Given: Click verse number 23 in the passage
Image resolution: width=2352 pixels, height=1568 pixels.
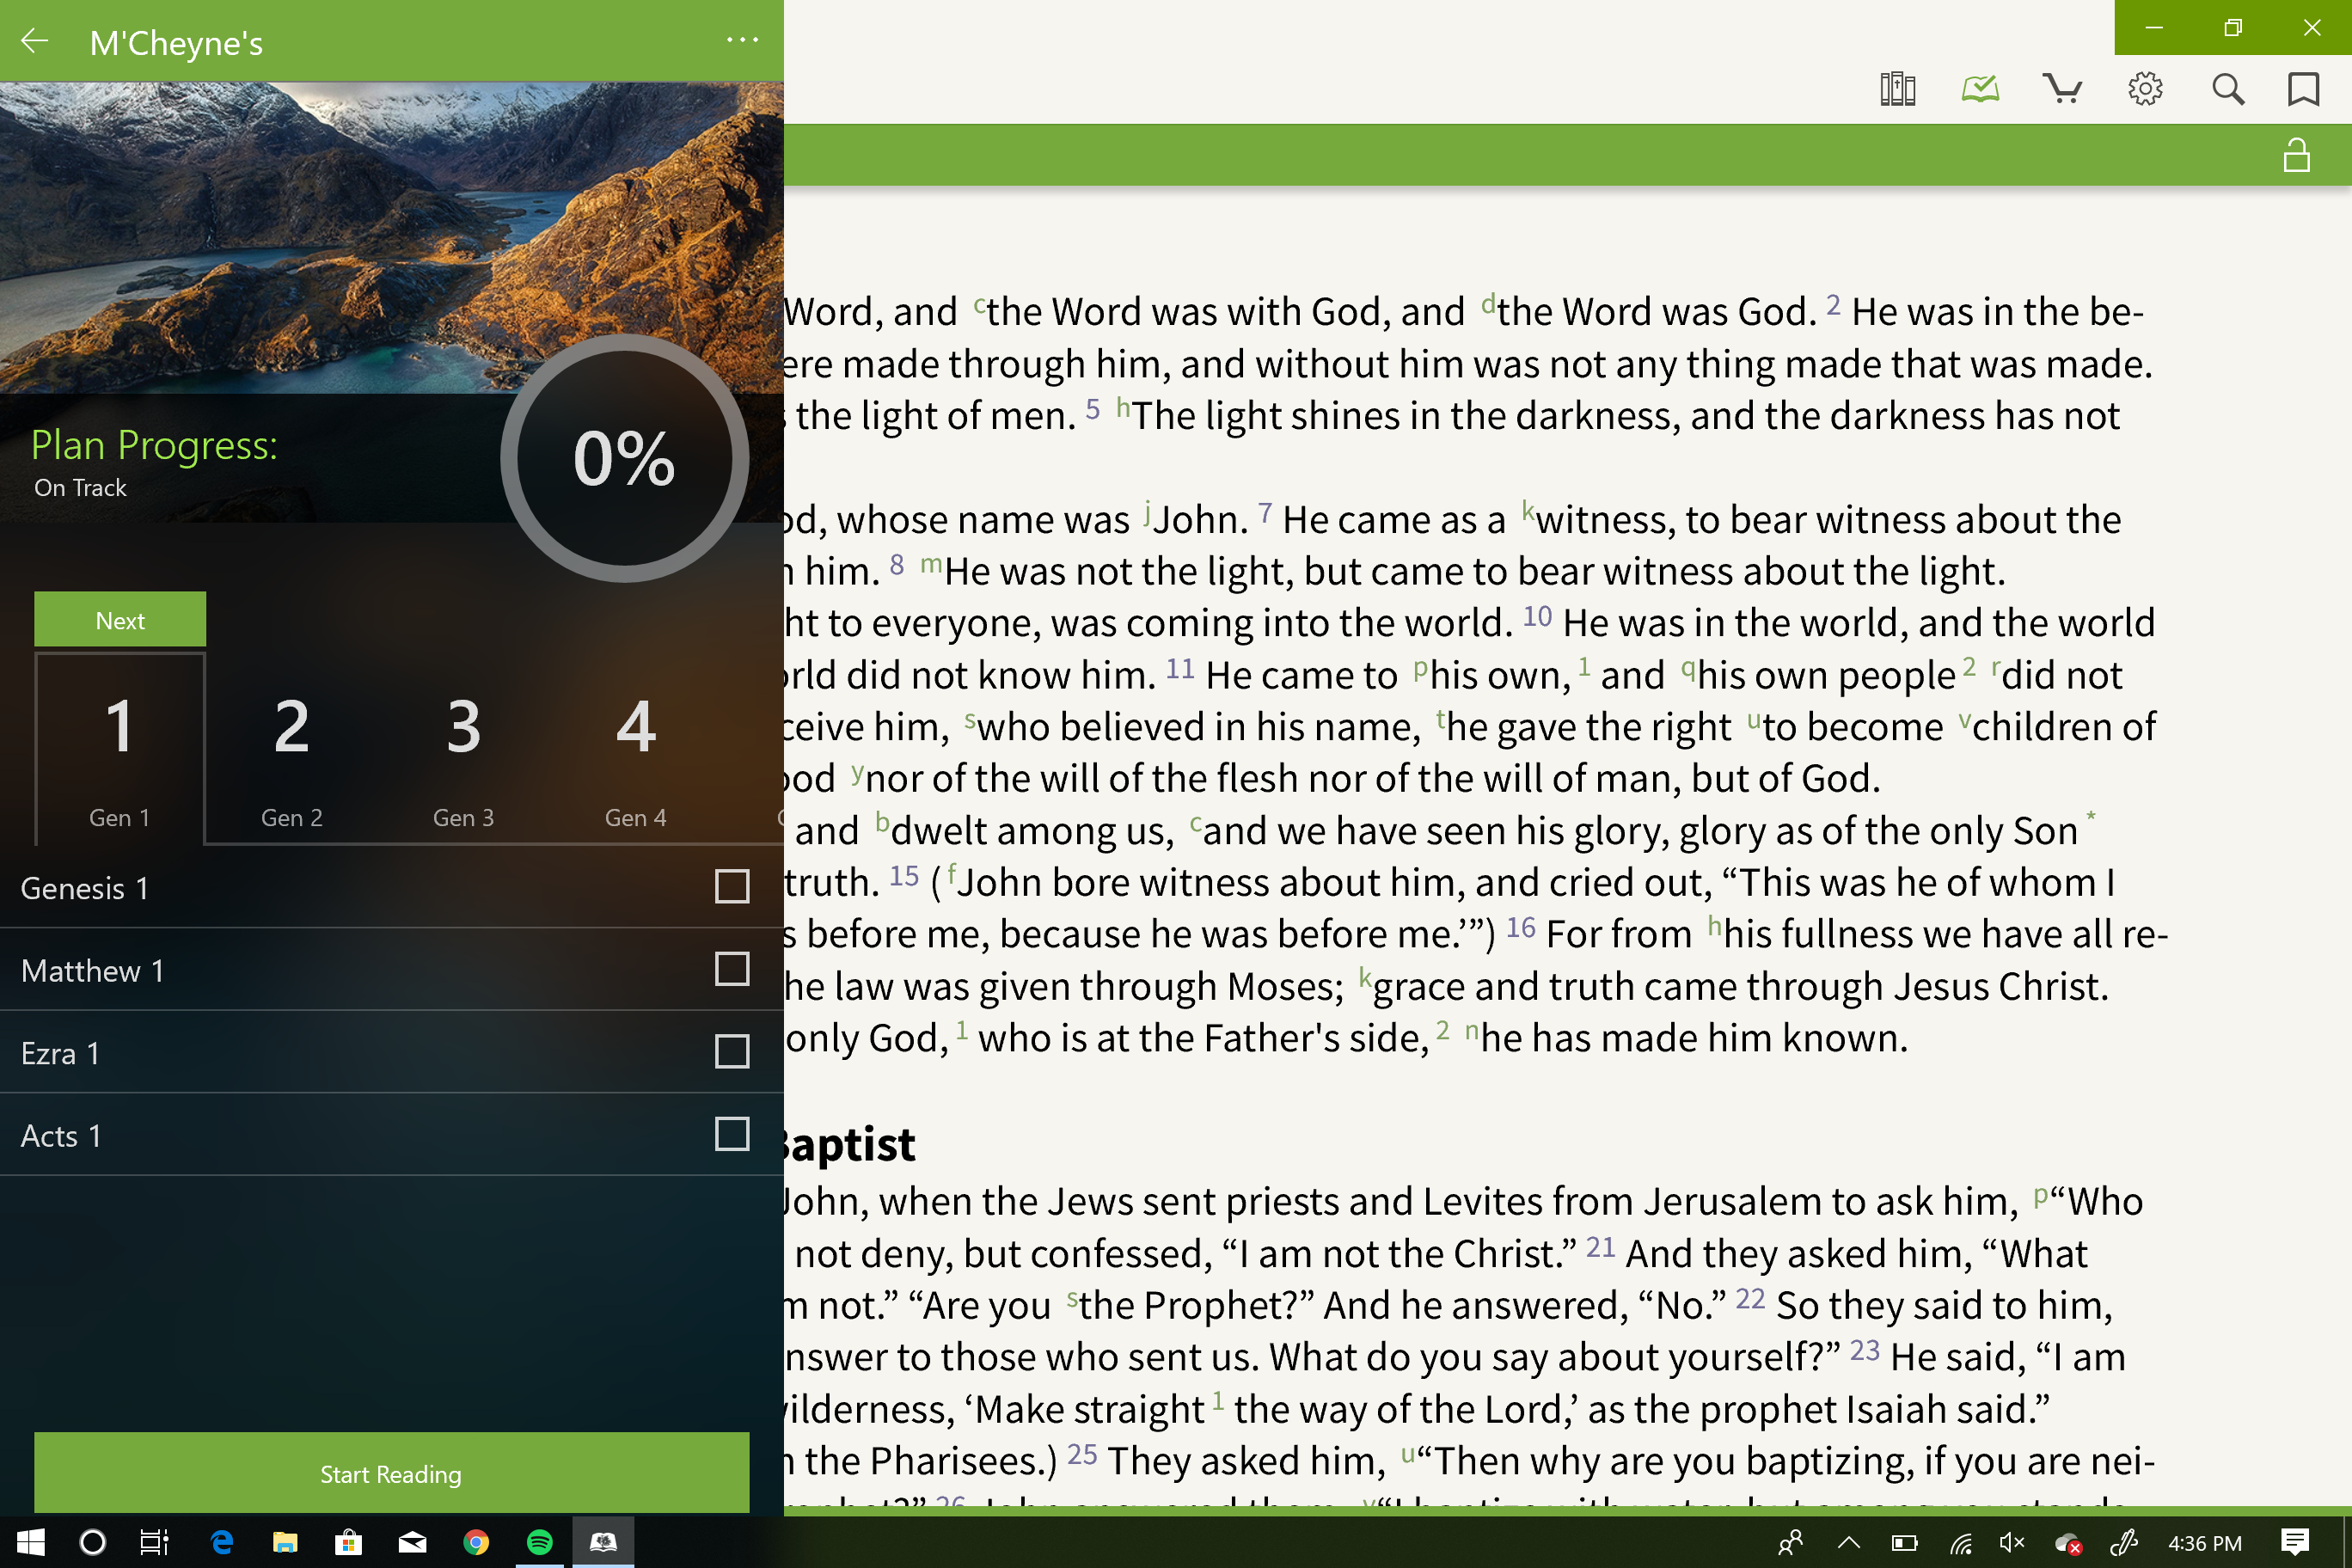Looking at the screenshot, I should pyautogui.click(x=1864, y=1351).
